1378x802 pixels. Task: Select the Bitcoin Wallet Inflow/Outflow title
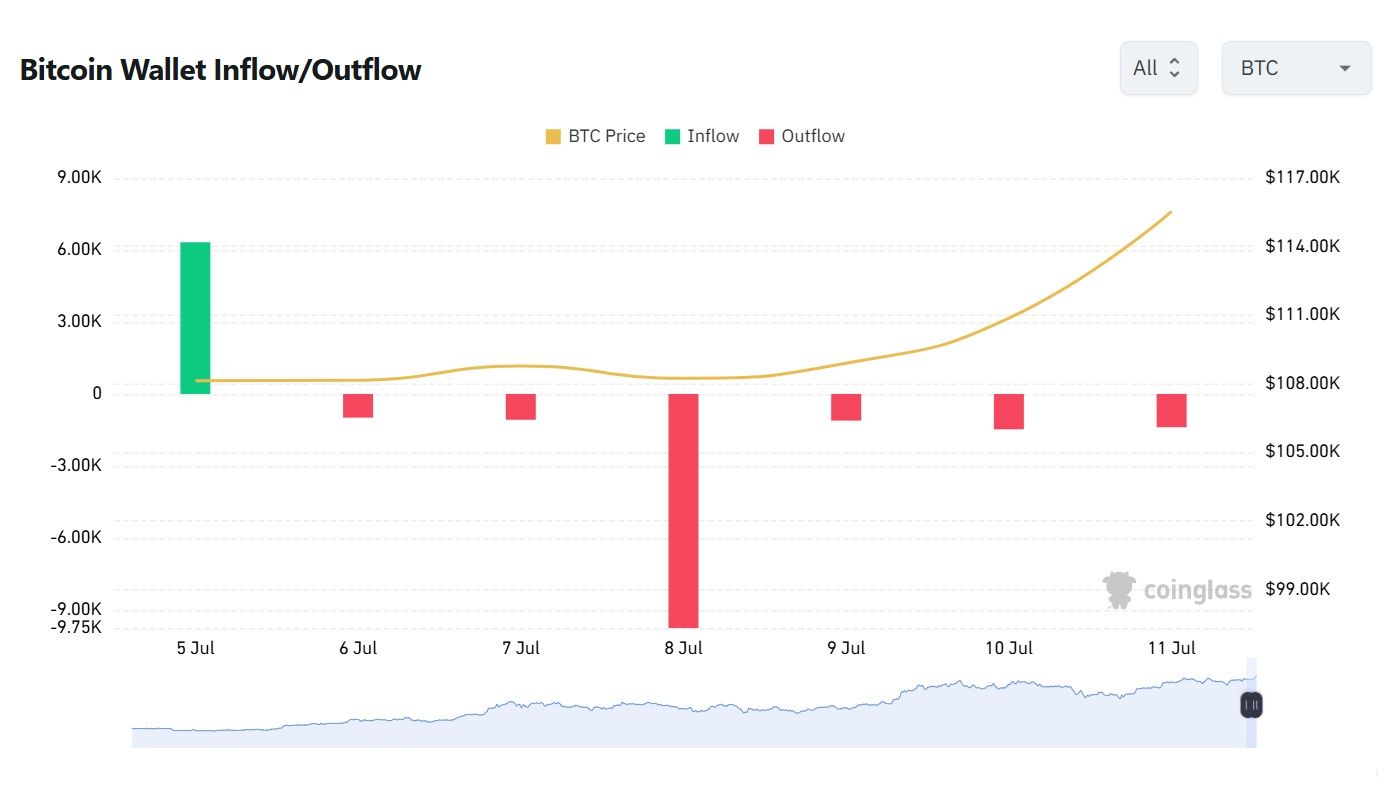pyautogui.click(x=220, y=69)
